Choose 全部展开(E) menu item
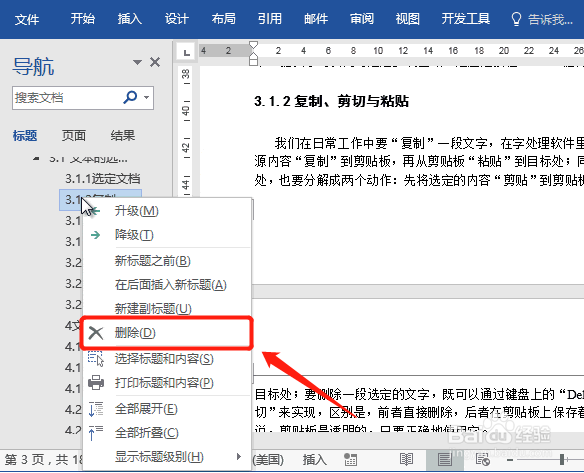 click(166, 409)
